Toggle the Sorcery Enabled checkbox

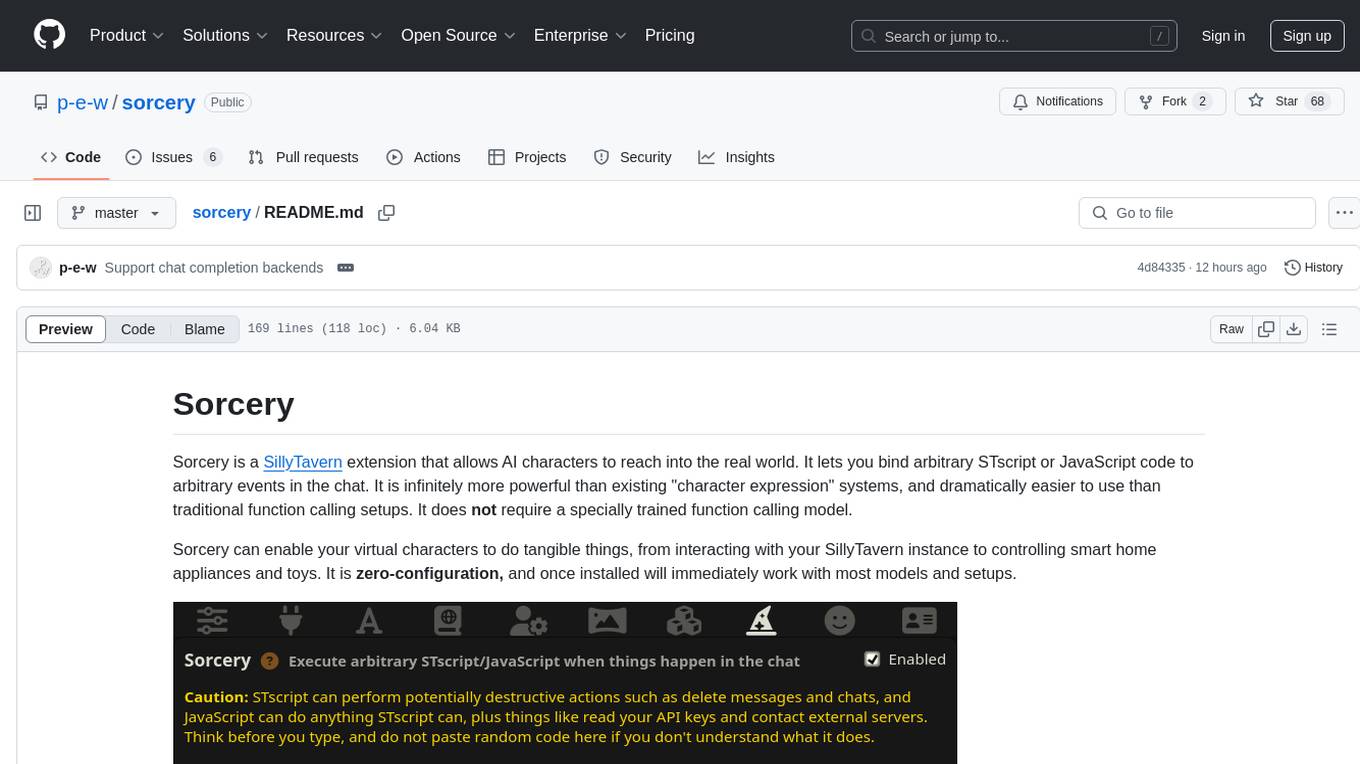coord(872,659)
